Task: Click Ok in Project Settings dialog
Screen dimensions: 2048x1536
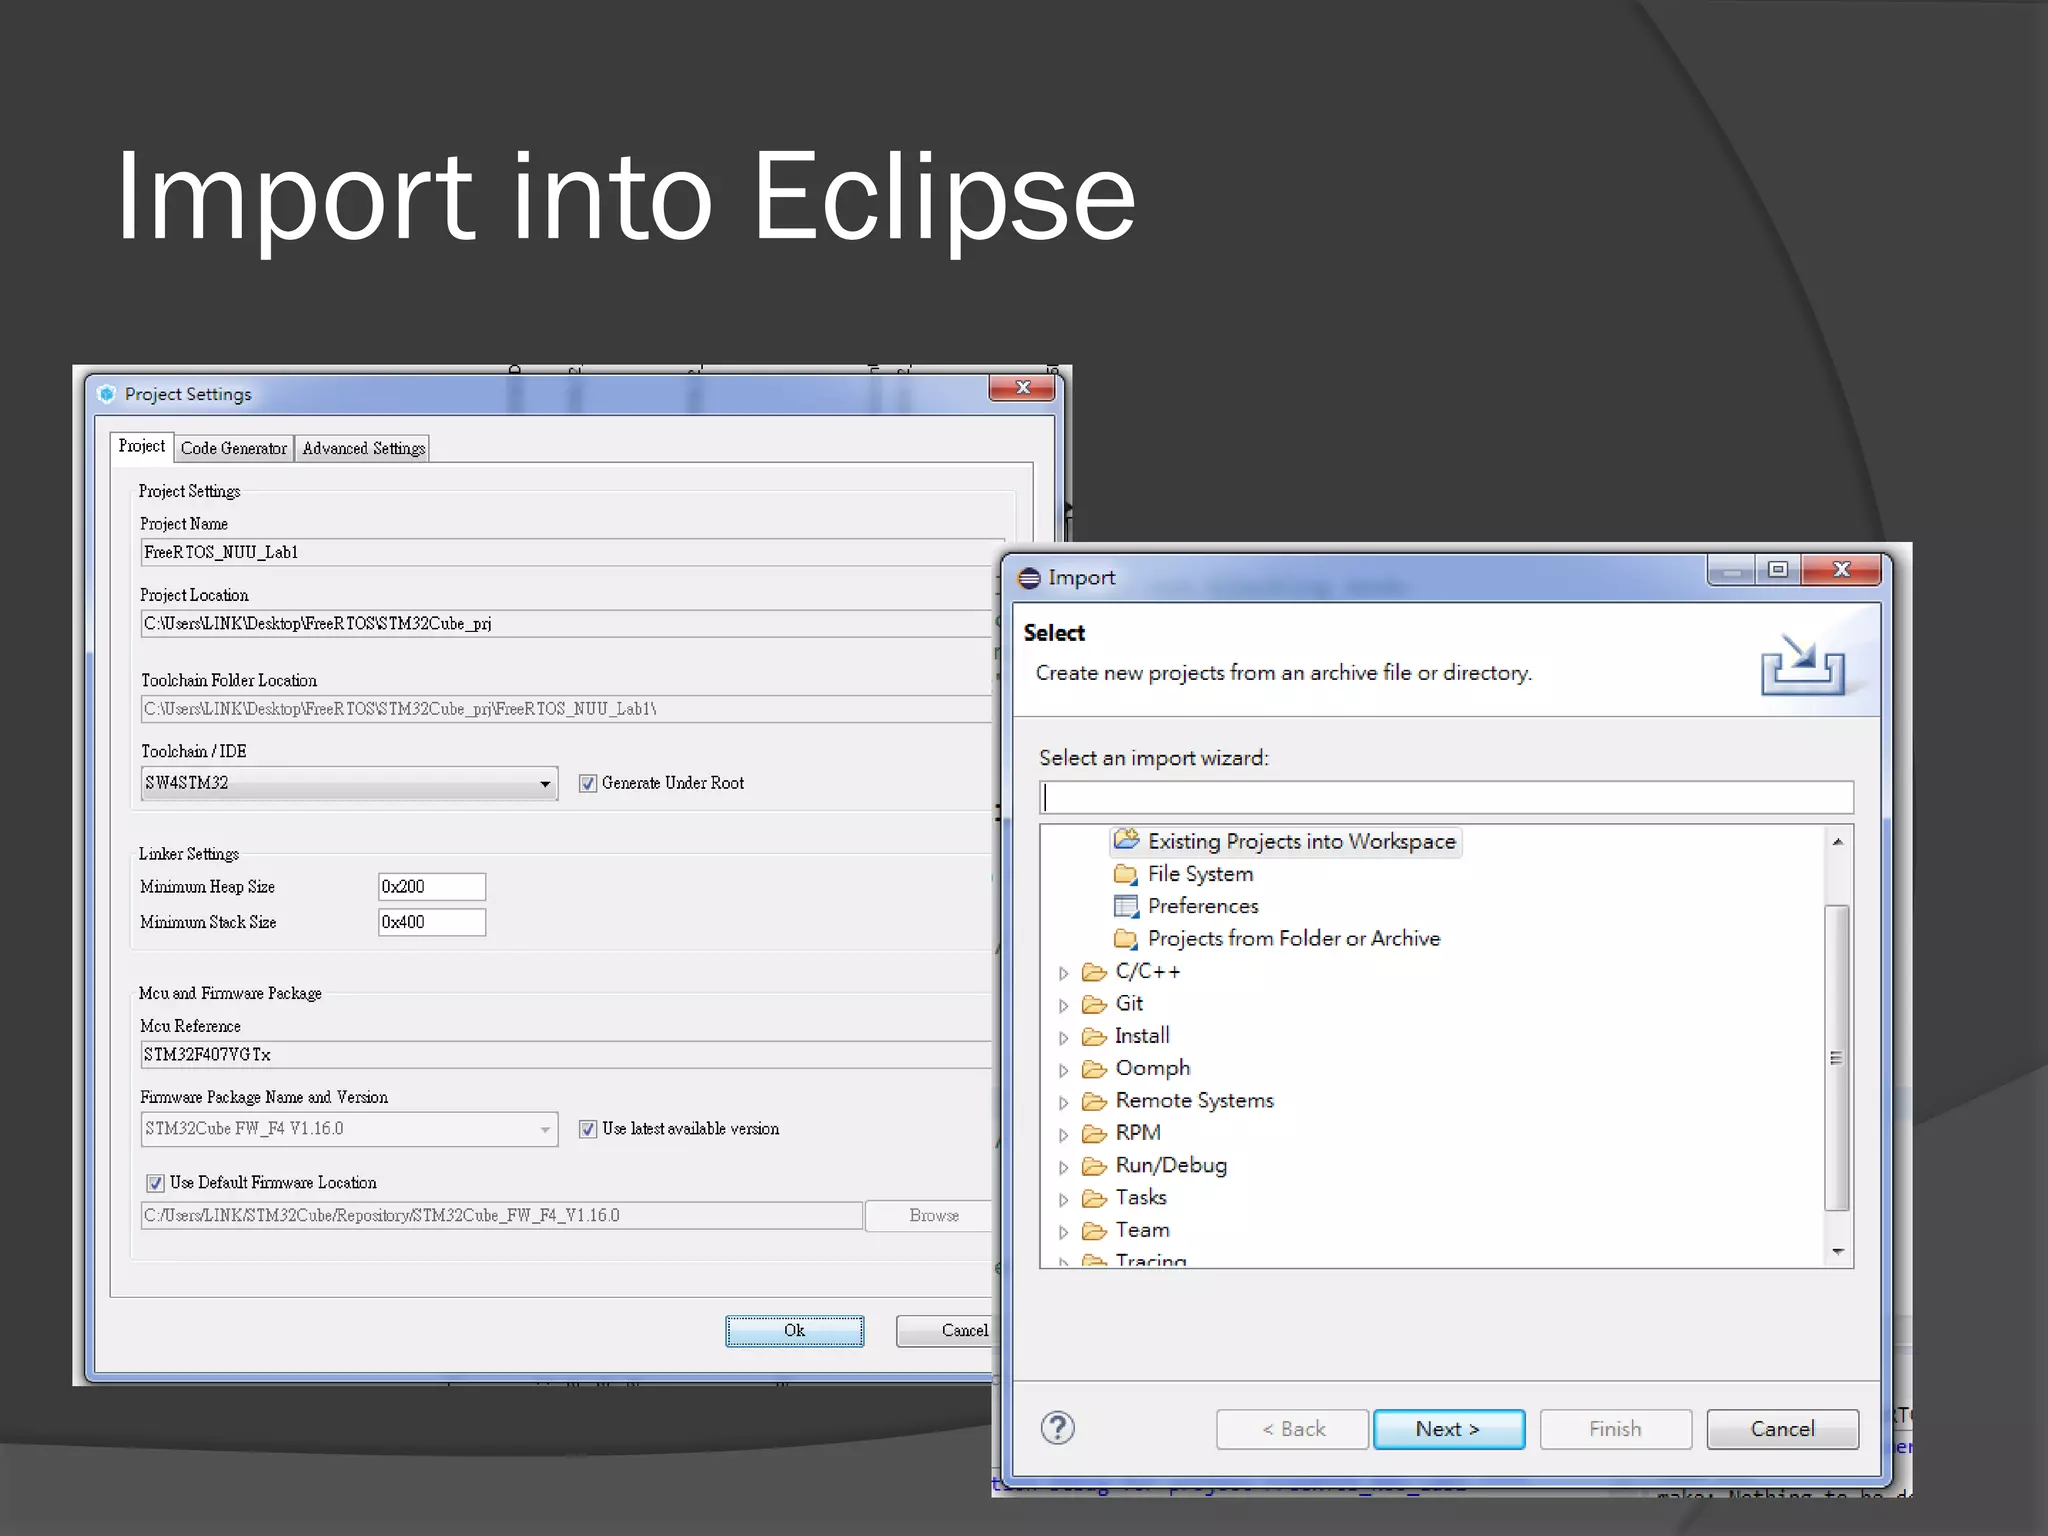Action: click(x=795, y=1331)
